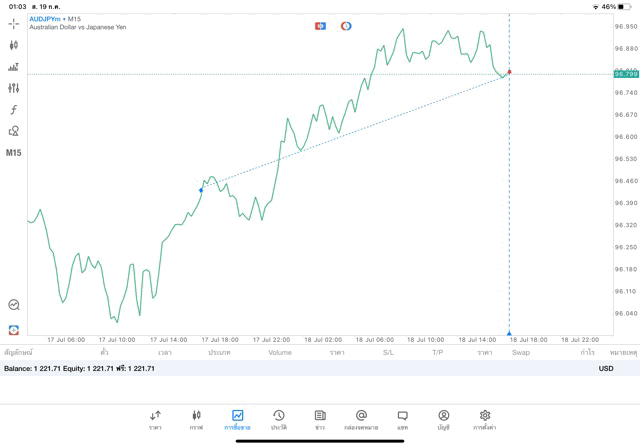The height and width of the screenshot is (447, 640).
Task: Click the 96.799 current price label
Action: coord(626,74)
